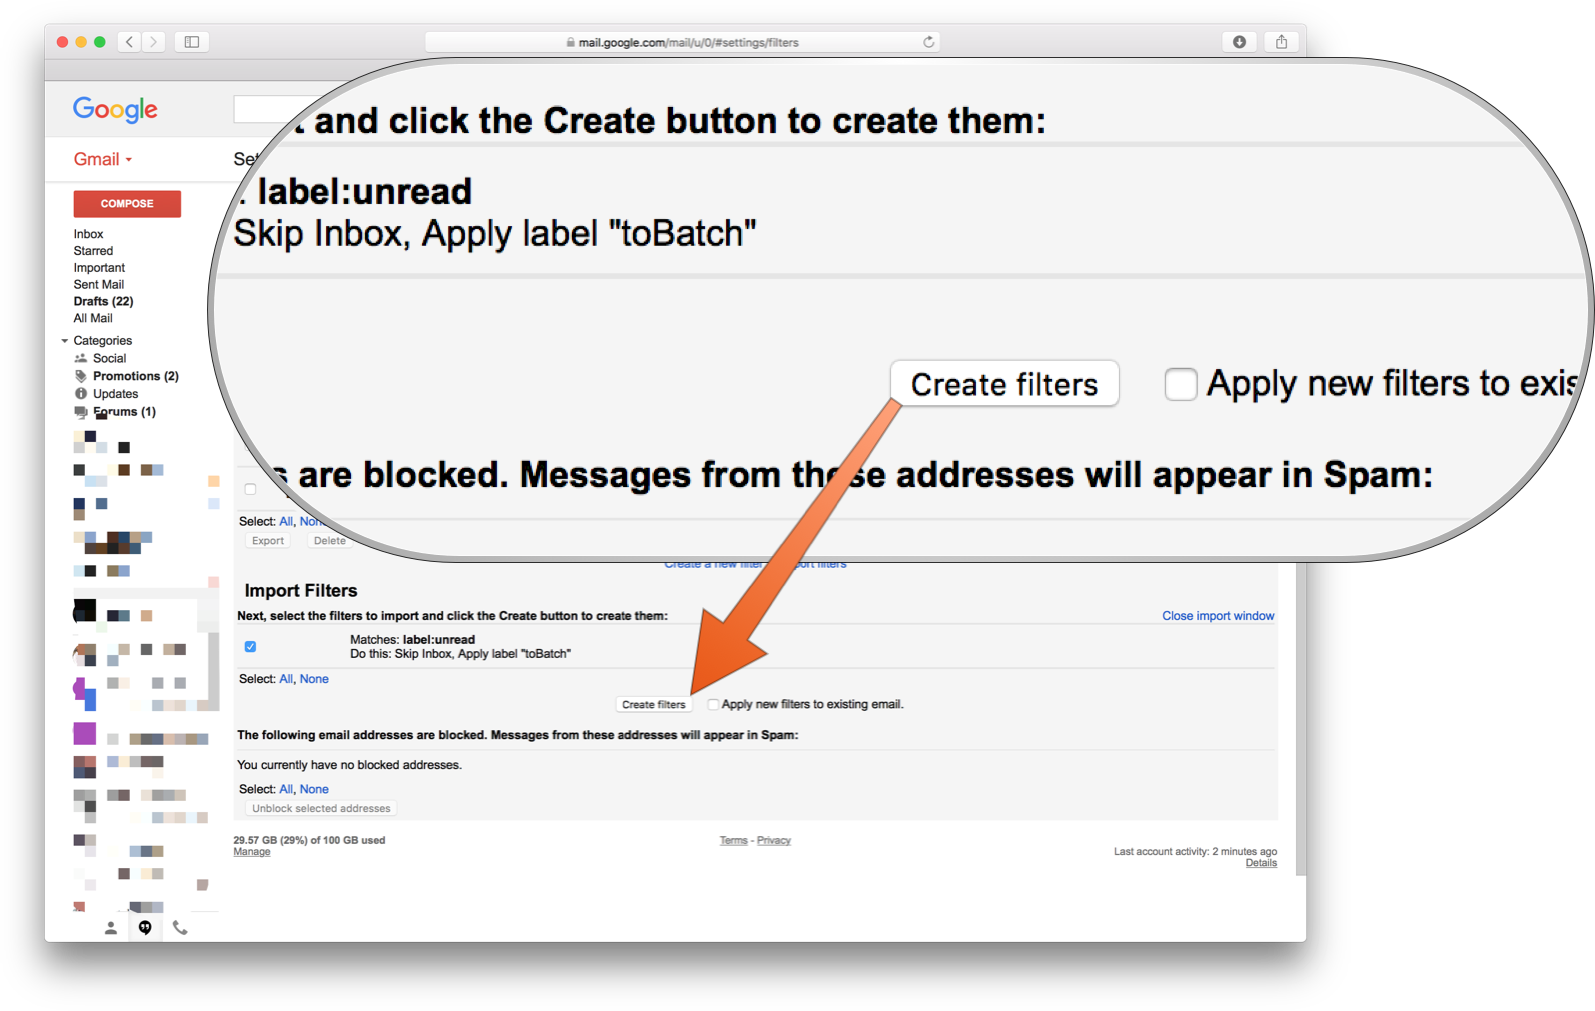Open All Mail
Image resolution: width=1595 pixels, height=1011 pixels.
click(x=93, y=318)
